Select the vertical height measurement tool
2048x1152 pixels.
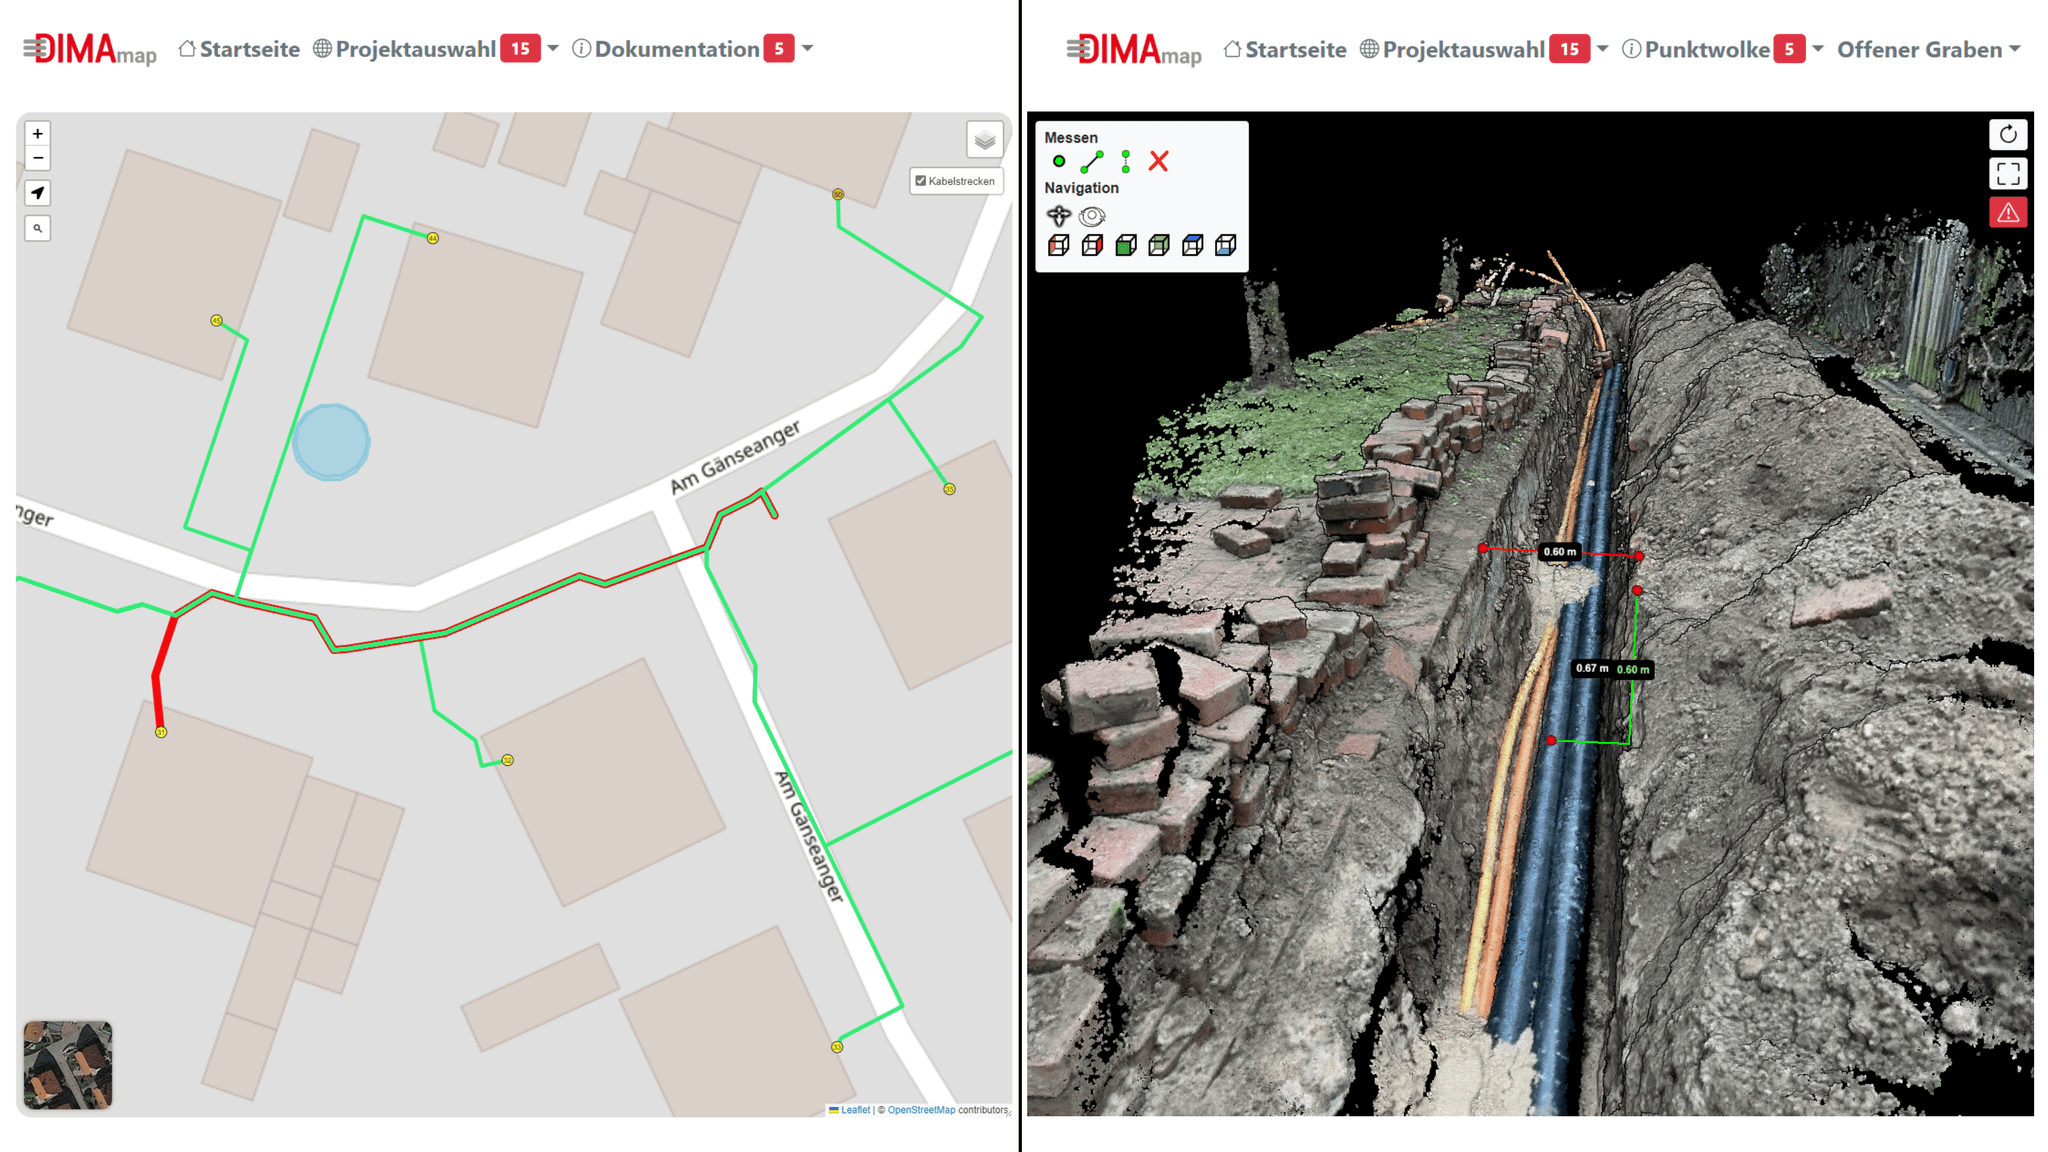coord(1126,161)
